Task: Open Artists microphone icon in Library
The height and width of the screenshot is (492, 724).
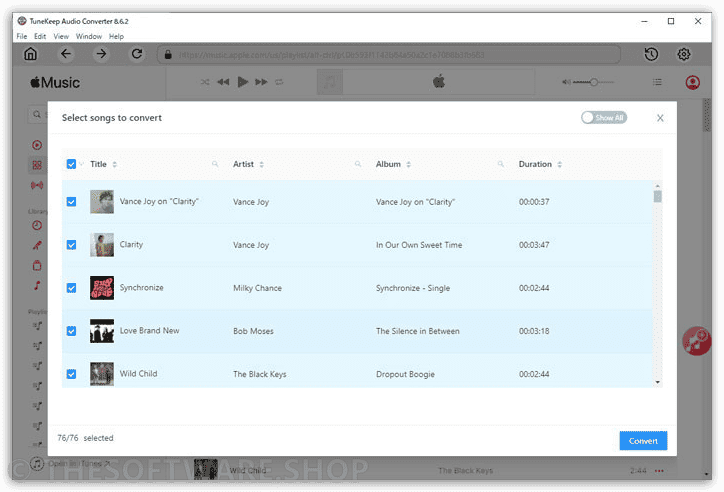Action: (37, 246)
